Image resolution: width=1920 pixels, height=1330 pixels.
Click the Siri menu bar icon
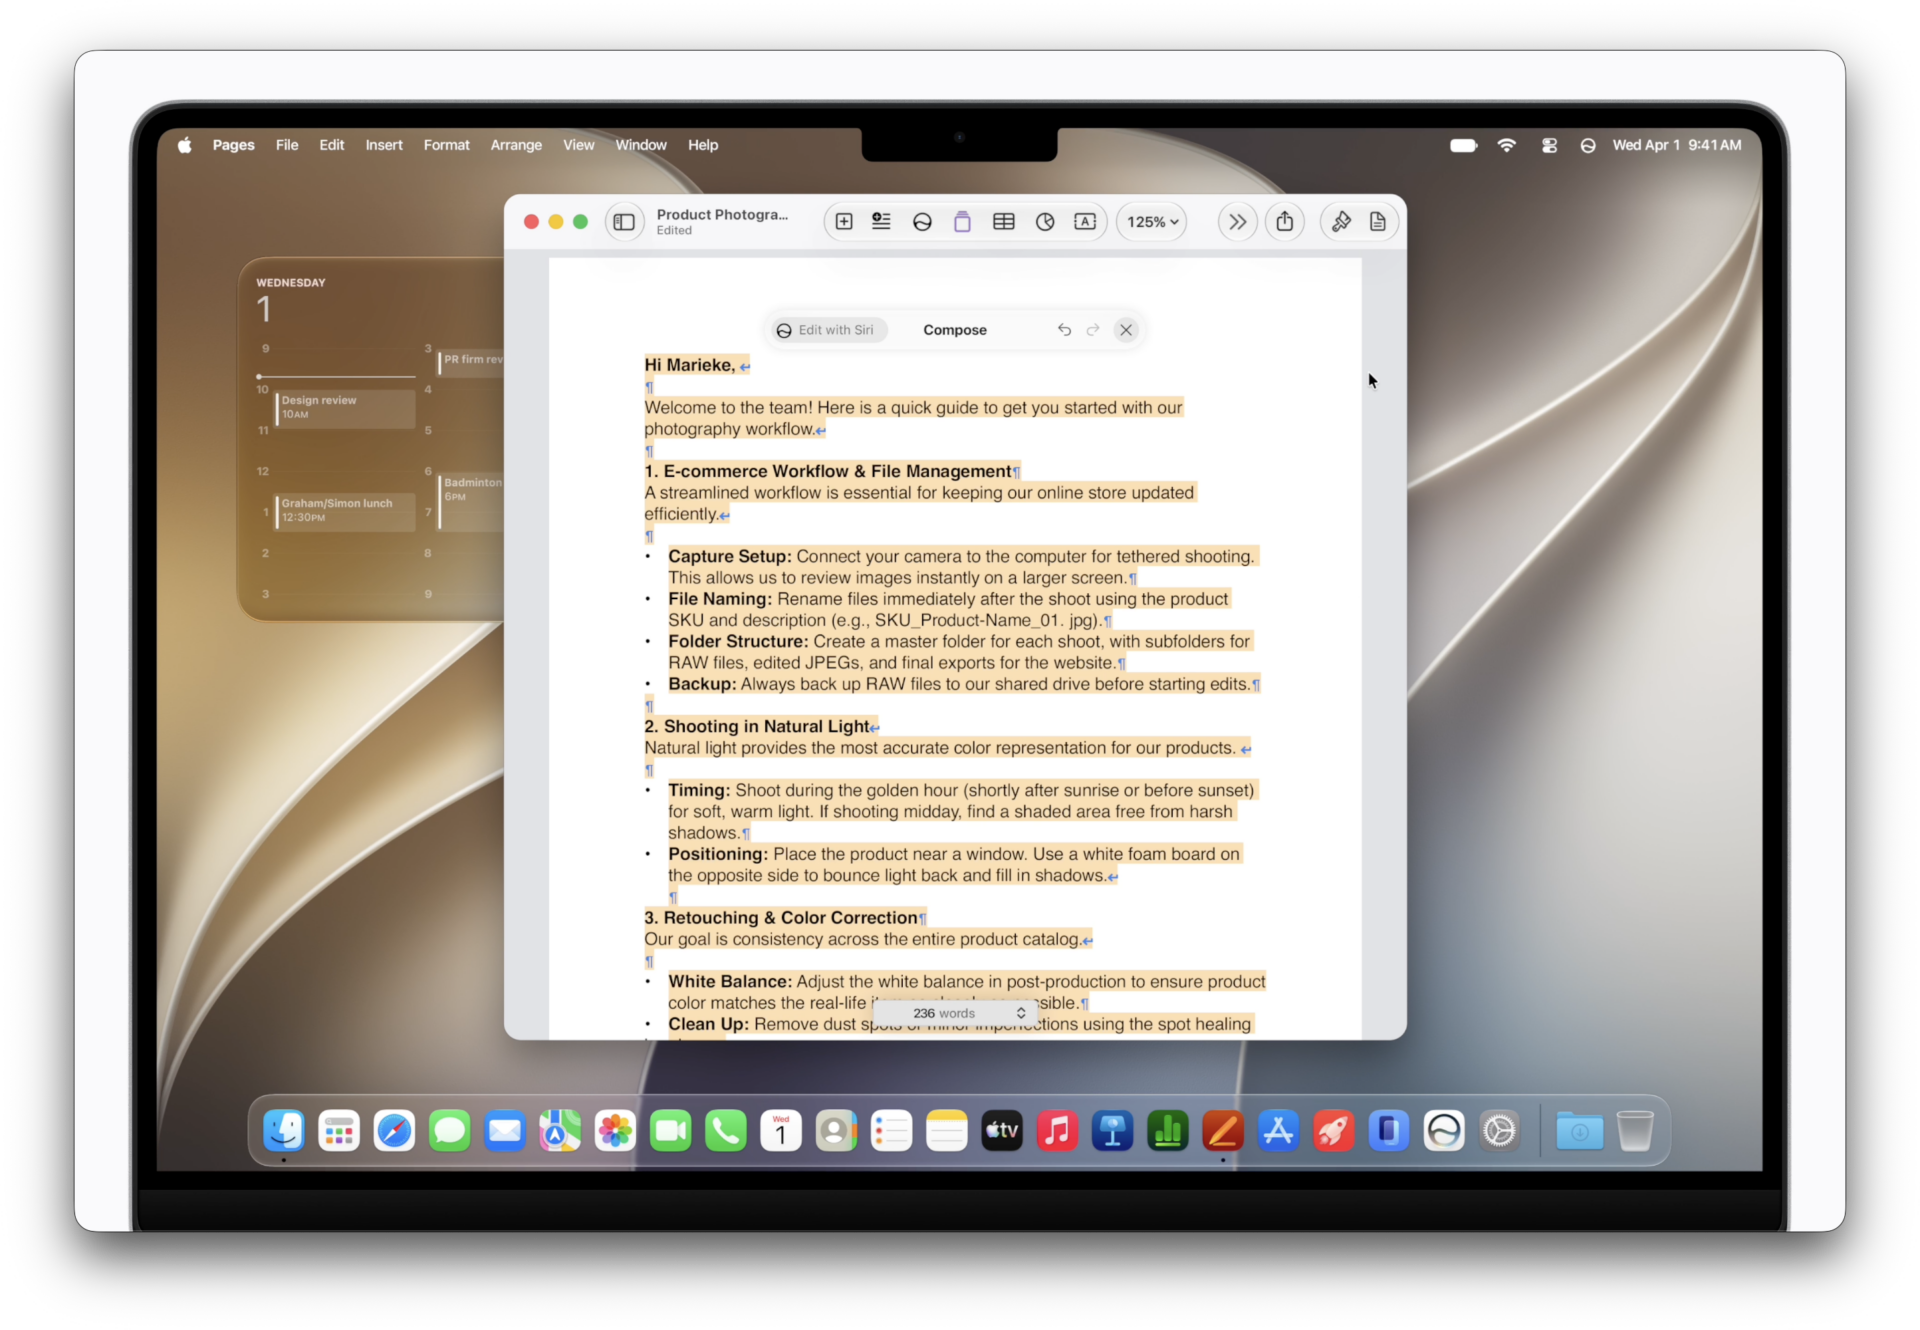[1588, 145]
